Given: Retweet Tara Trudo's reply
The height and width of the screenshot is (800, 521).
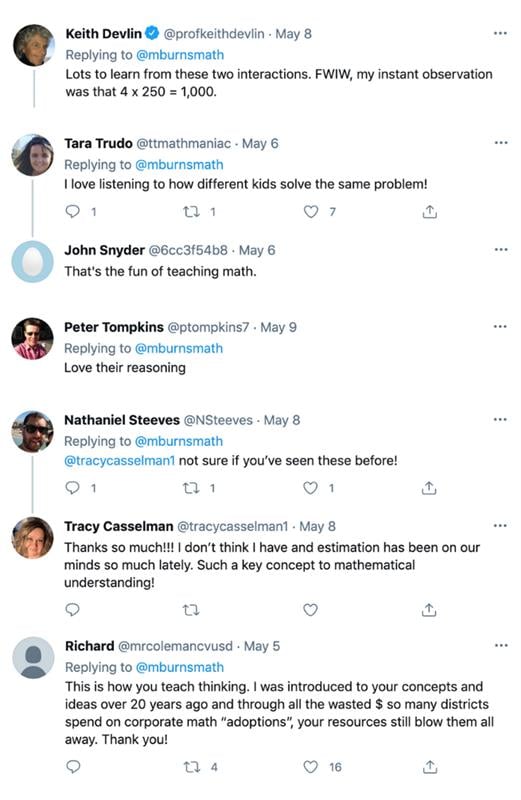Looking at the screenshot, I should 191,211.
